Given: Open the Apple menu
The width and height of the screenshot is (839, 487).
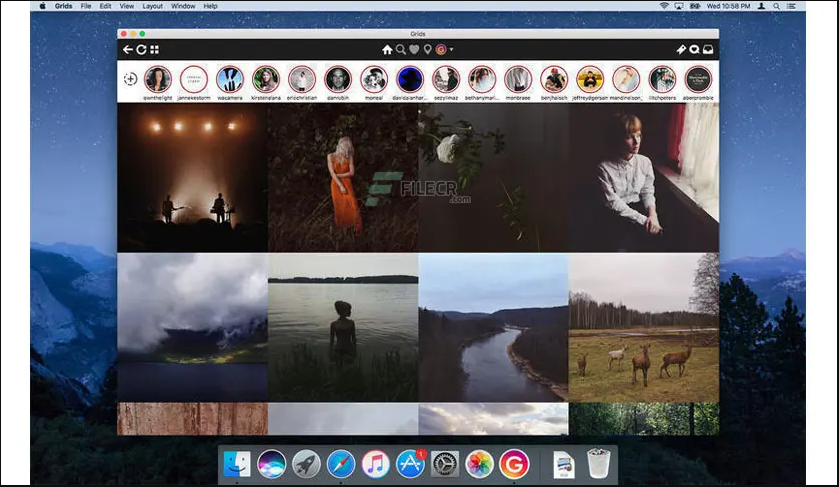Looking at the screenshot, I should (43, 6).
